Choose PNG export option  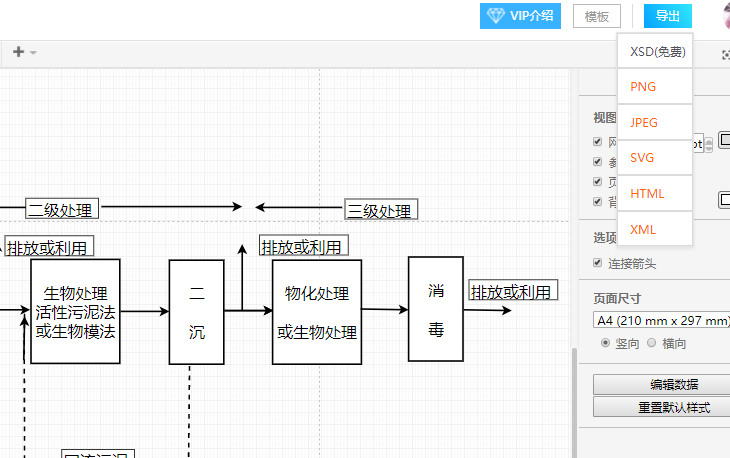coord(655,87)
